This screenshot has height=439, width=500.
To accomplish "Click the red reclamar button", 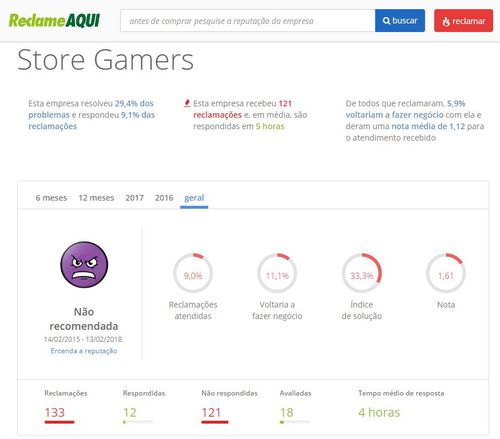I will pyautogui.click(x=463, y=21).
